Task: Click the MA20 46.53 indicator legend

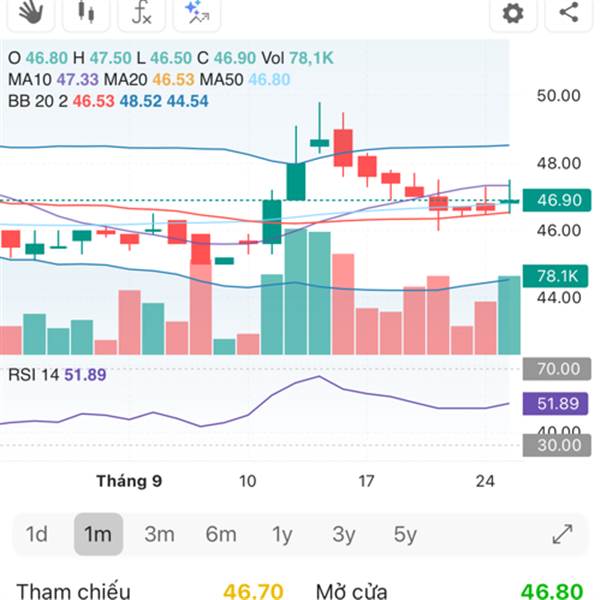Action: coord(149,80)
